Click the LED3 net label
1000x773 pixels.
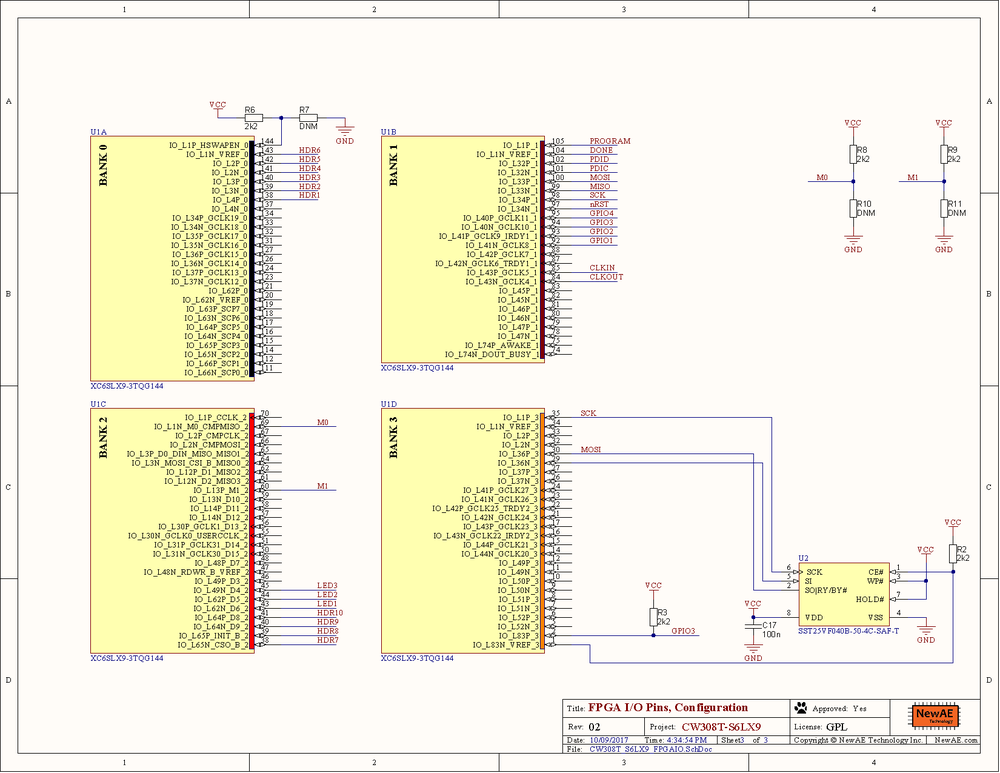(x=327, y=585)
